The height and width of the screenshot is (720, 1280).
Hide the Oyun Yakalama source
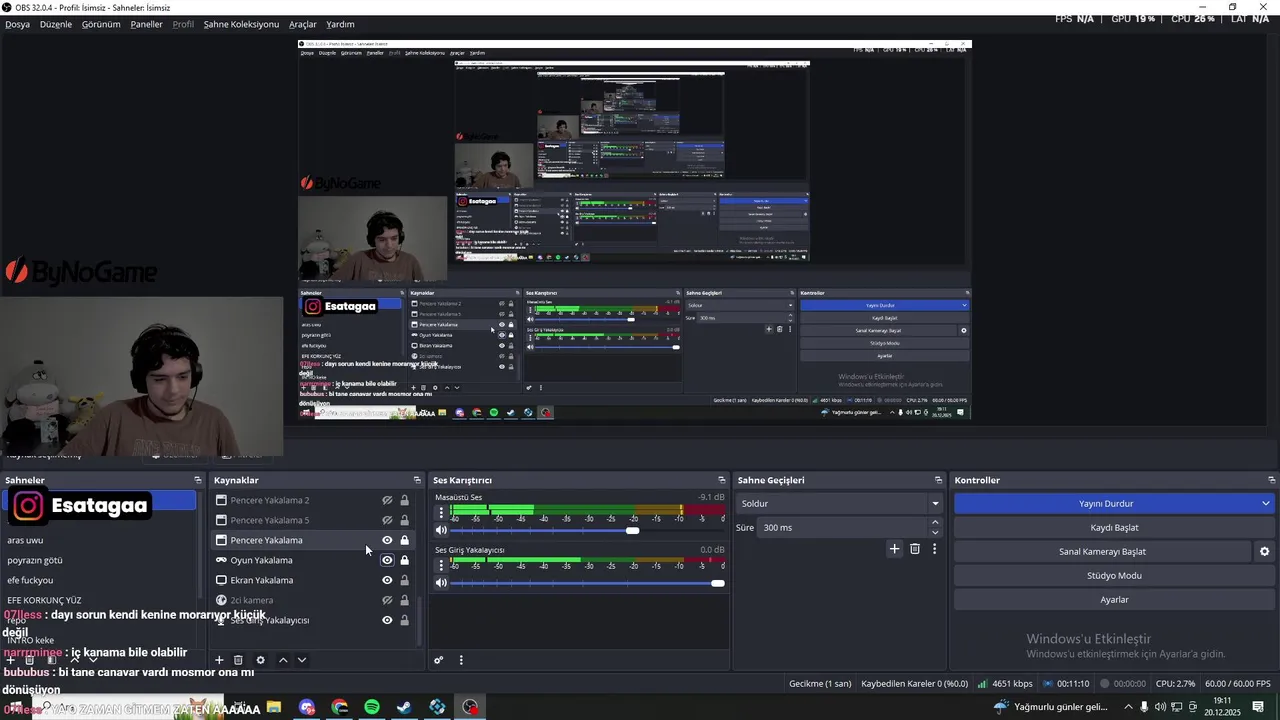coord(387,560)
